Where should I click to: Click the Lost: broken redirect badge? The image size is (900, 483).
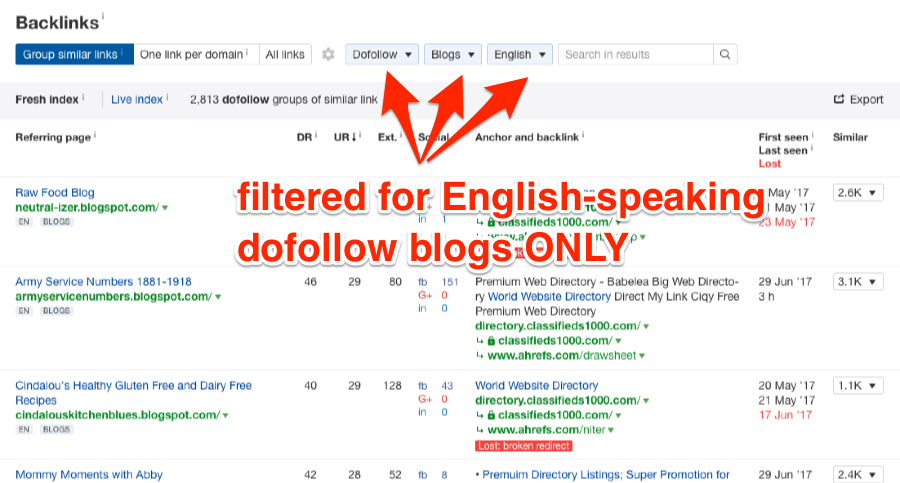[523, 446]
